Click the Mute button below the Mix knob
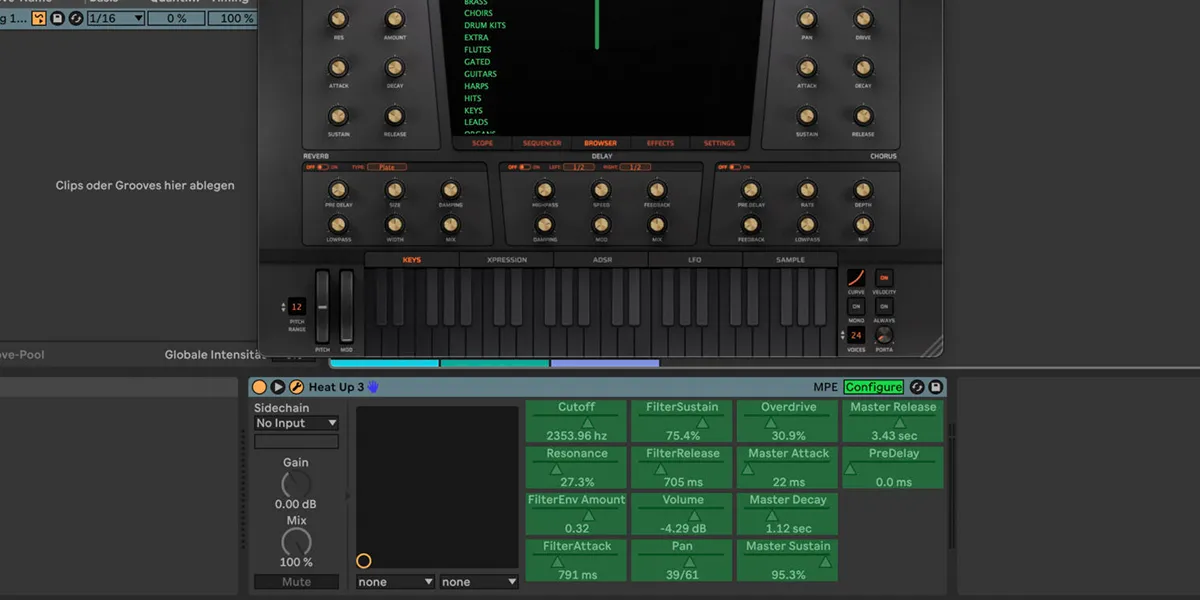 click(296, 581)
